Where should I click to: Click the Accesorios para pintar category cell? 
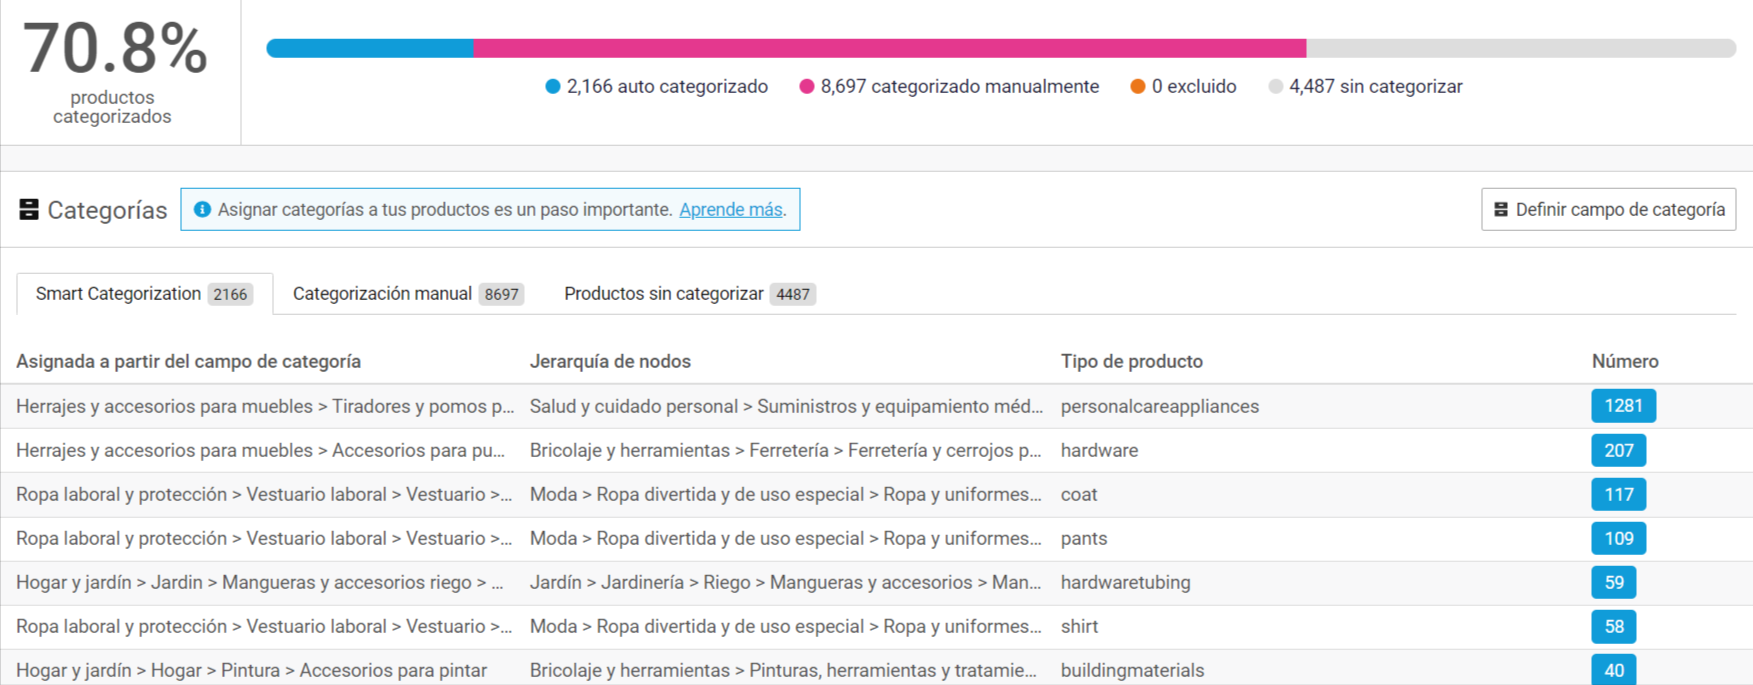point(251,671)
